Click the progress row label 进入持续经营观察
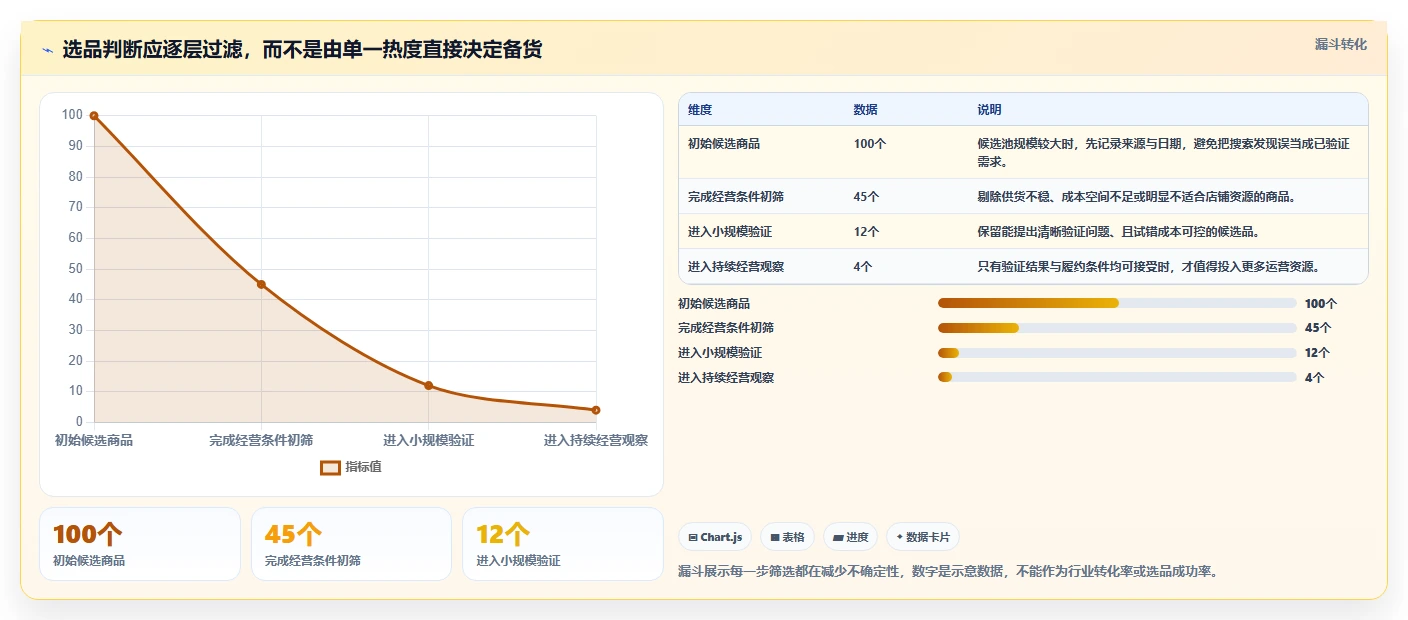Screen dimensions: 1408x620 pyautogui.click(x=726, y=377)
